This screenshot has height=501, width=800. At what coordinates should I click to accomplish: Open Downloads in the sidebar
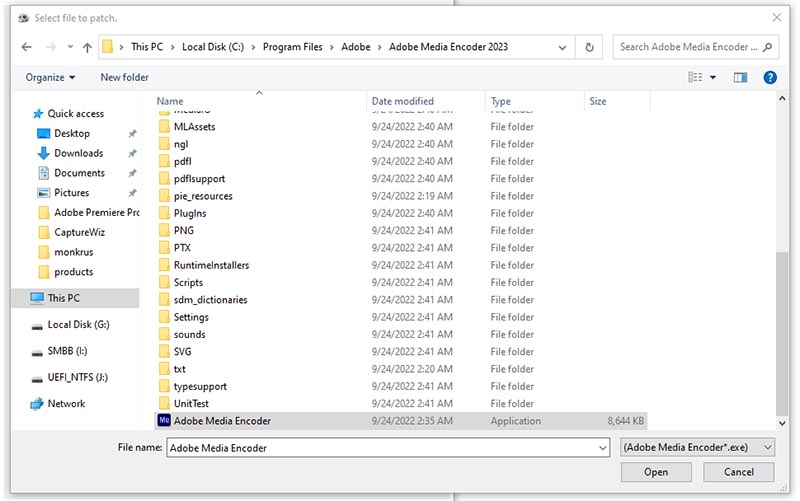coord(79,154)
